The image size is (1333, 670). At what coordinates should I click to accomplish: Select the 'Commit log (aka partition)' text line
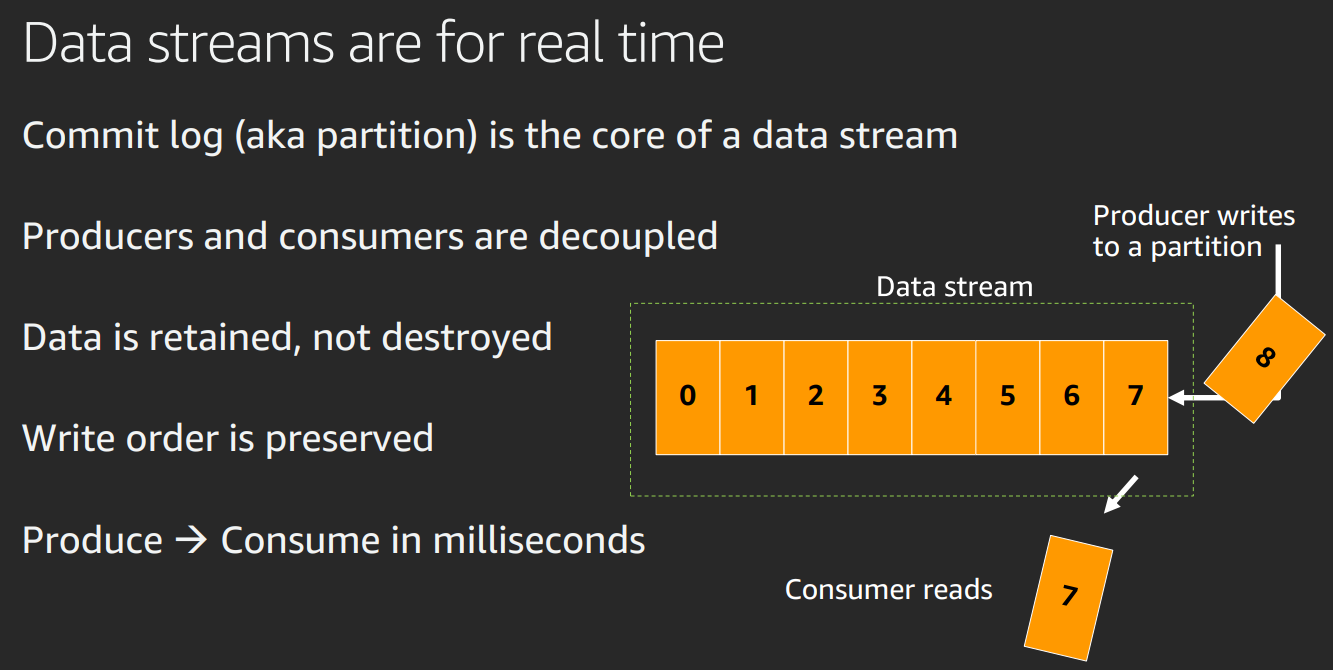tap(489, 135)
